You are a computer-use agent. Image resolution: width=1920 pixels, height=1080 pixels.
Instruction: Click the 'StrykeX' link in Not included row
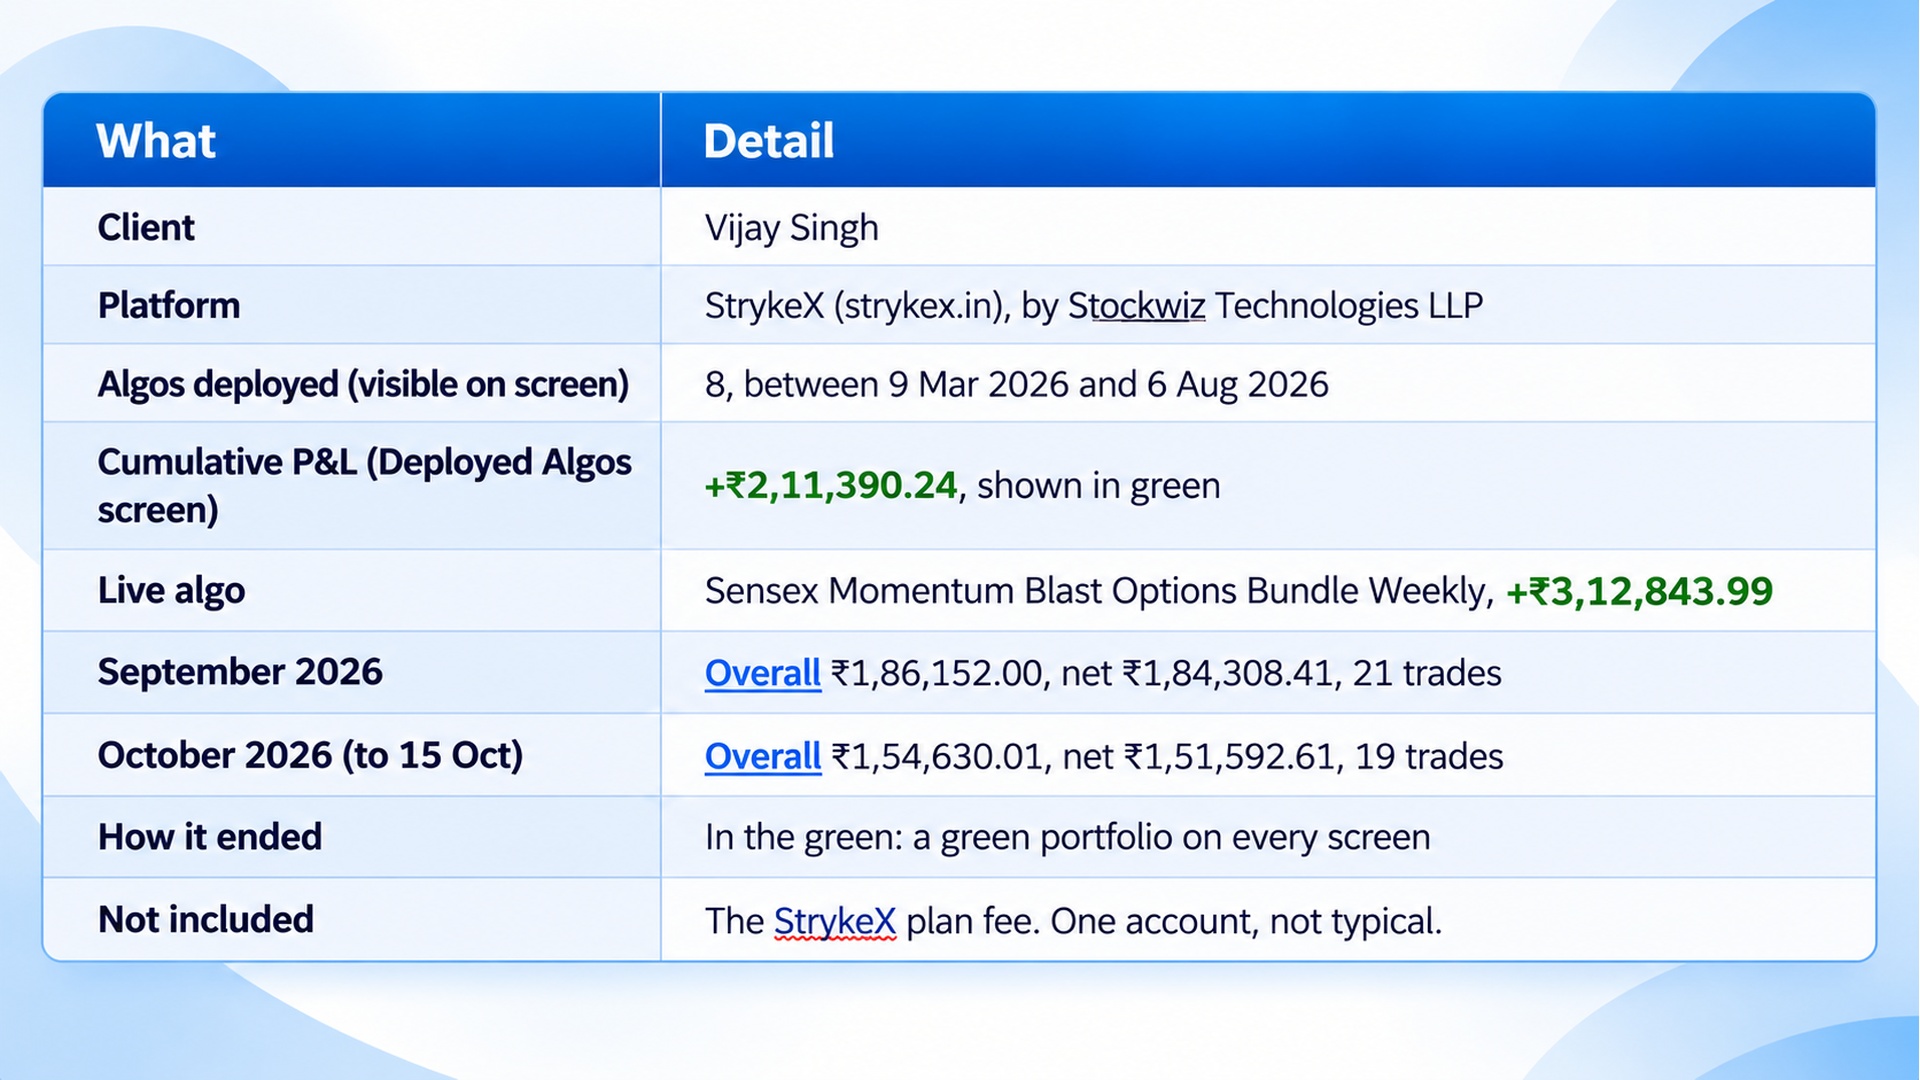835,921
